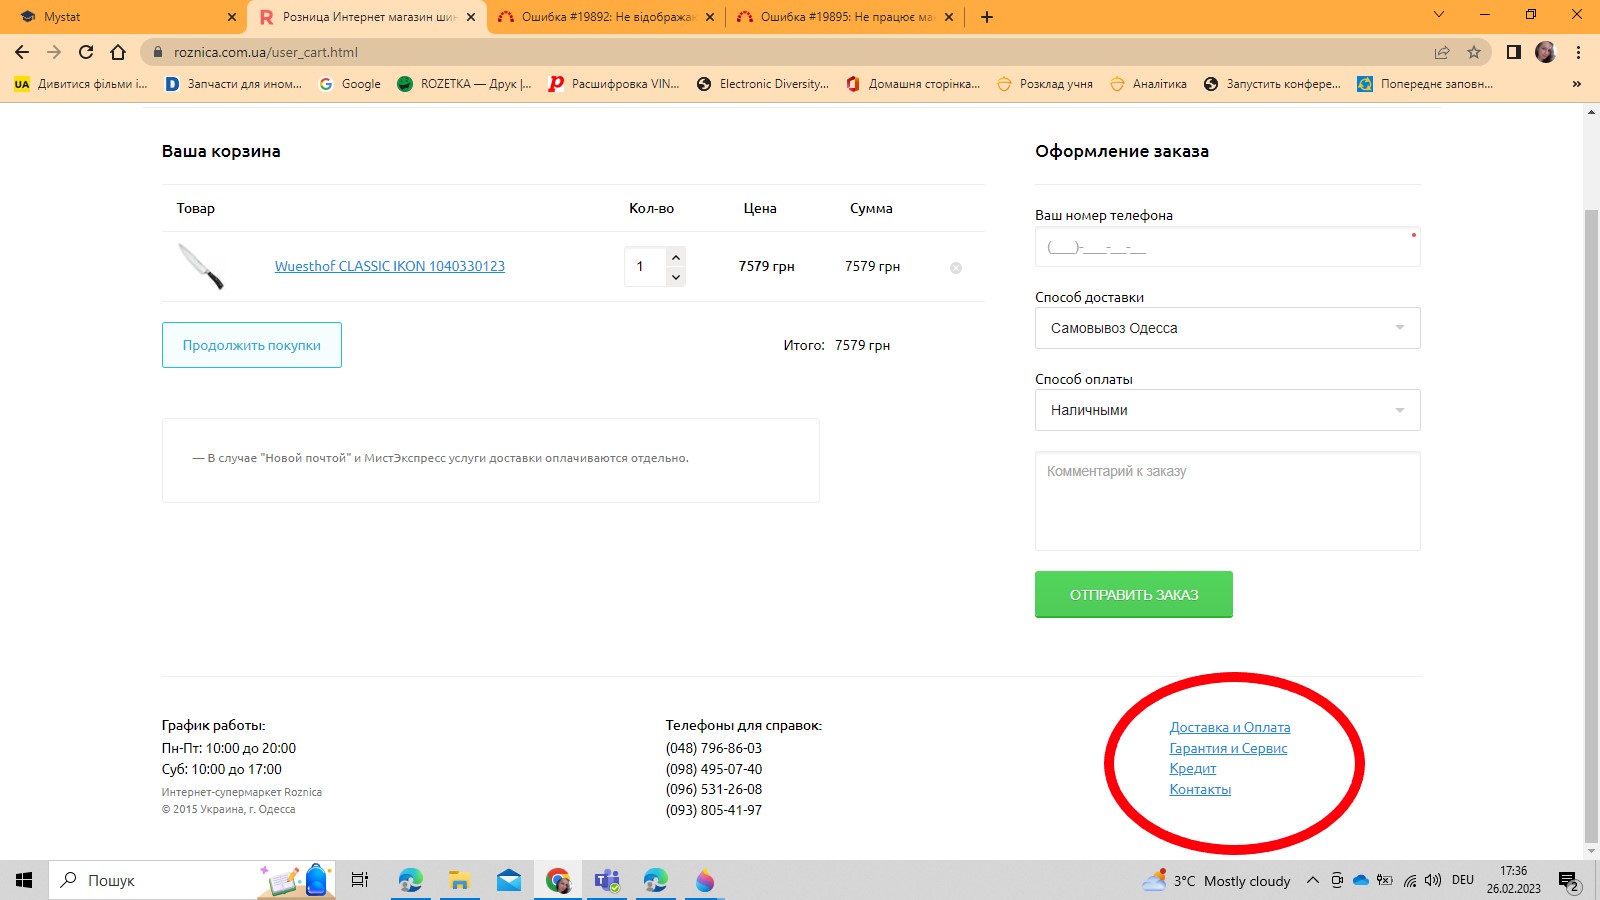This screenshot has height=900, width=1600.
Task: Click the phone number input field
Action: 1227,247
